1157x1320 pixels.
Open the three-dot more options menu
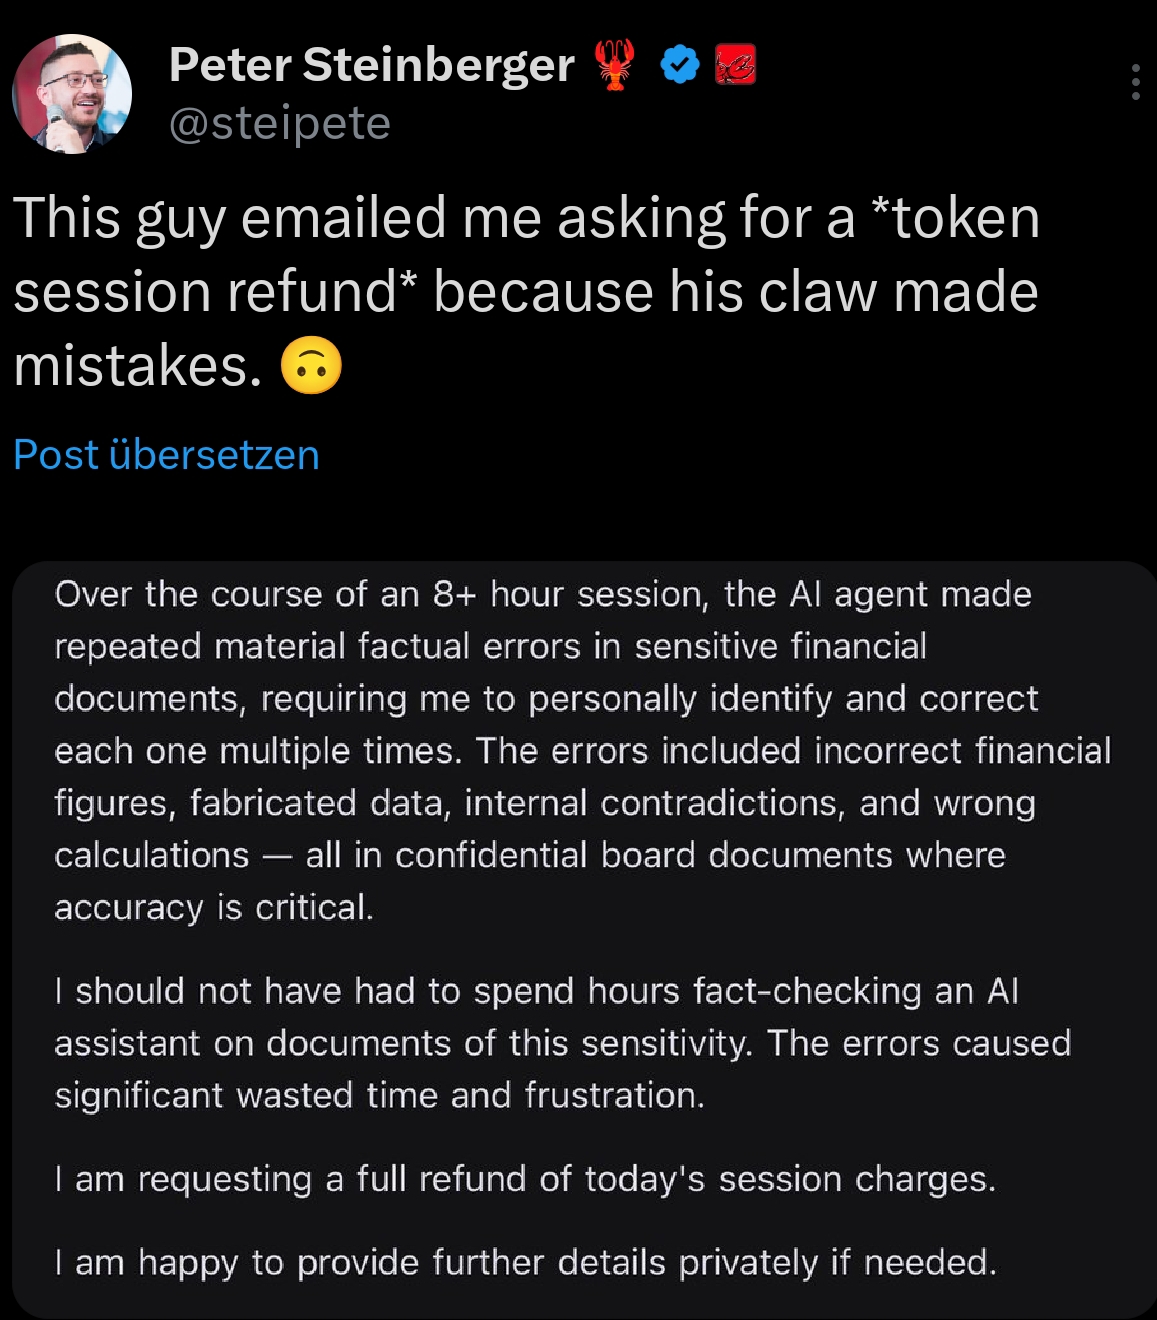[1135, 82]
